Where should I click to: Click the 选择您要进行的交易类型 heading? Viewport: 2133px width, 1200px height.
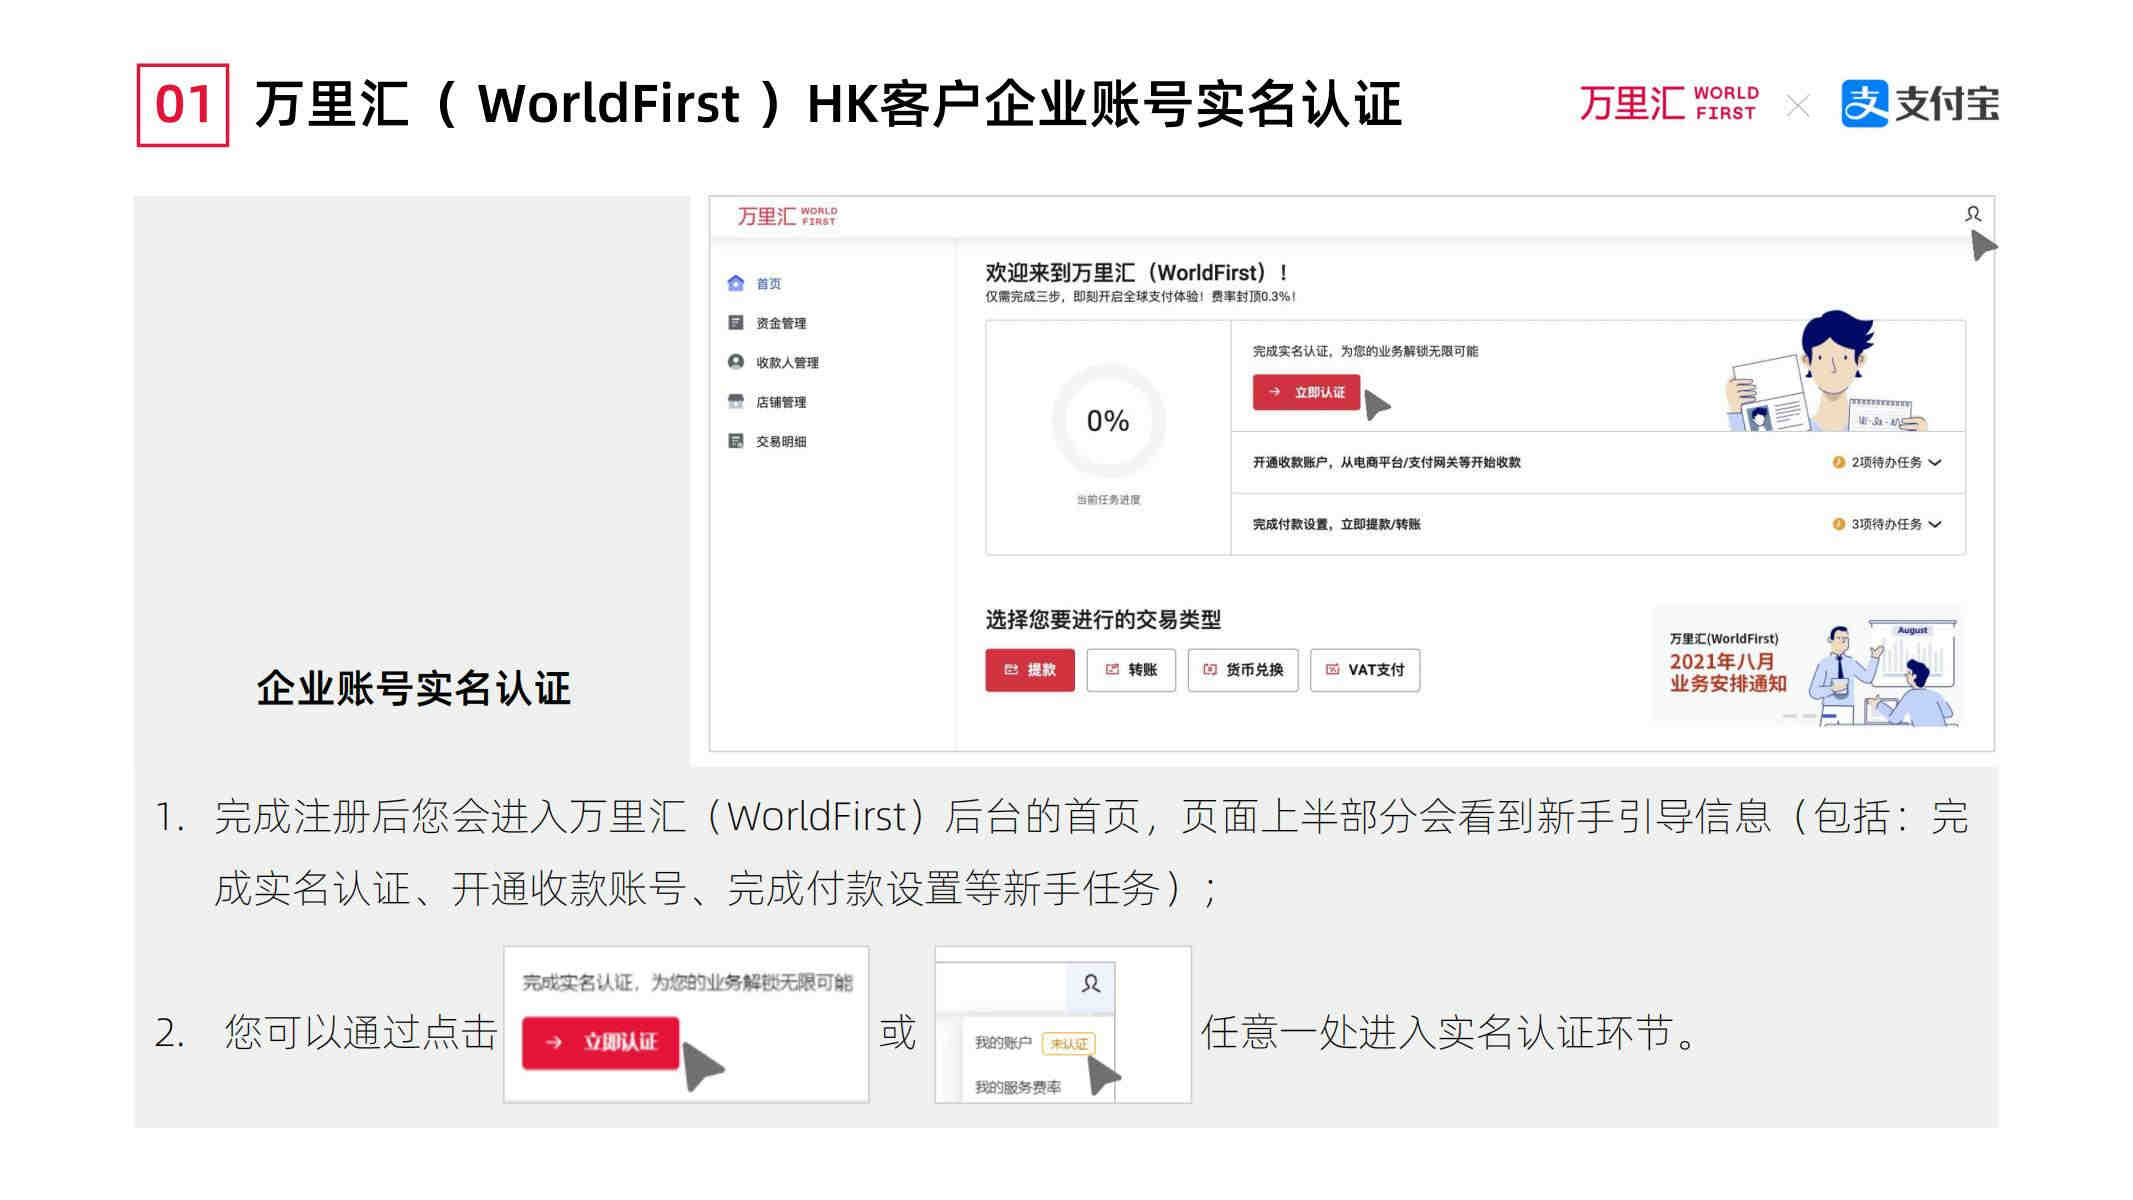pyautogui.click(x=1103, y=620)
